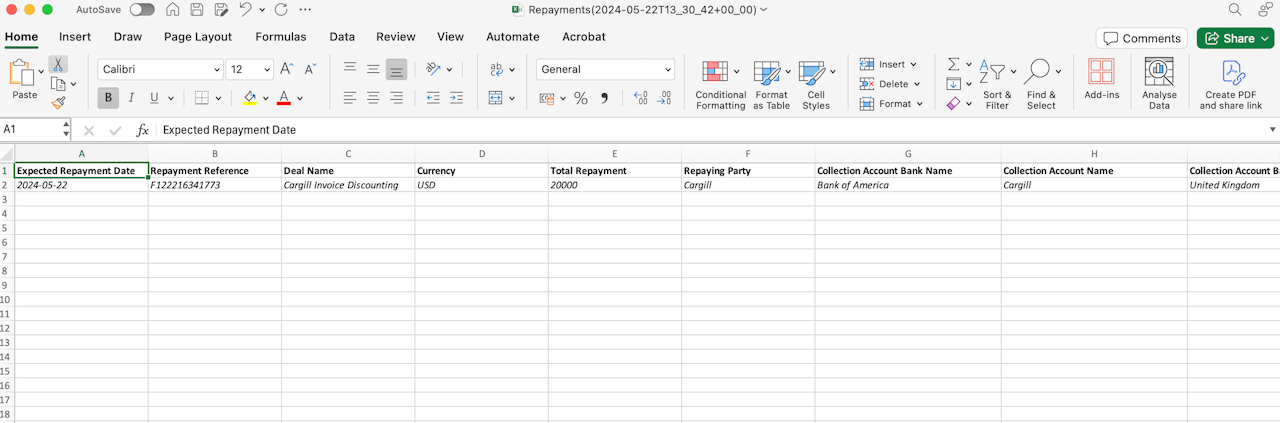Image resolution: width=1280 pixels, height=423 pixels.
Task: Click the Analyse Data icon
Action: tap(1159, 84)
